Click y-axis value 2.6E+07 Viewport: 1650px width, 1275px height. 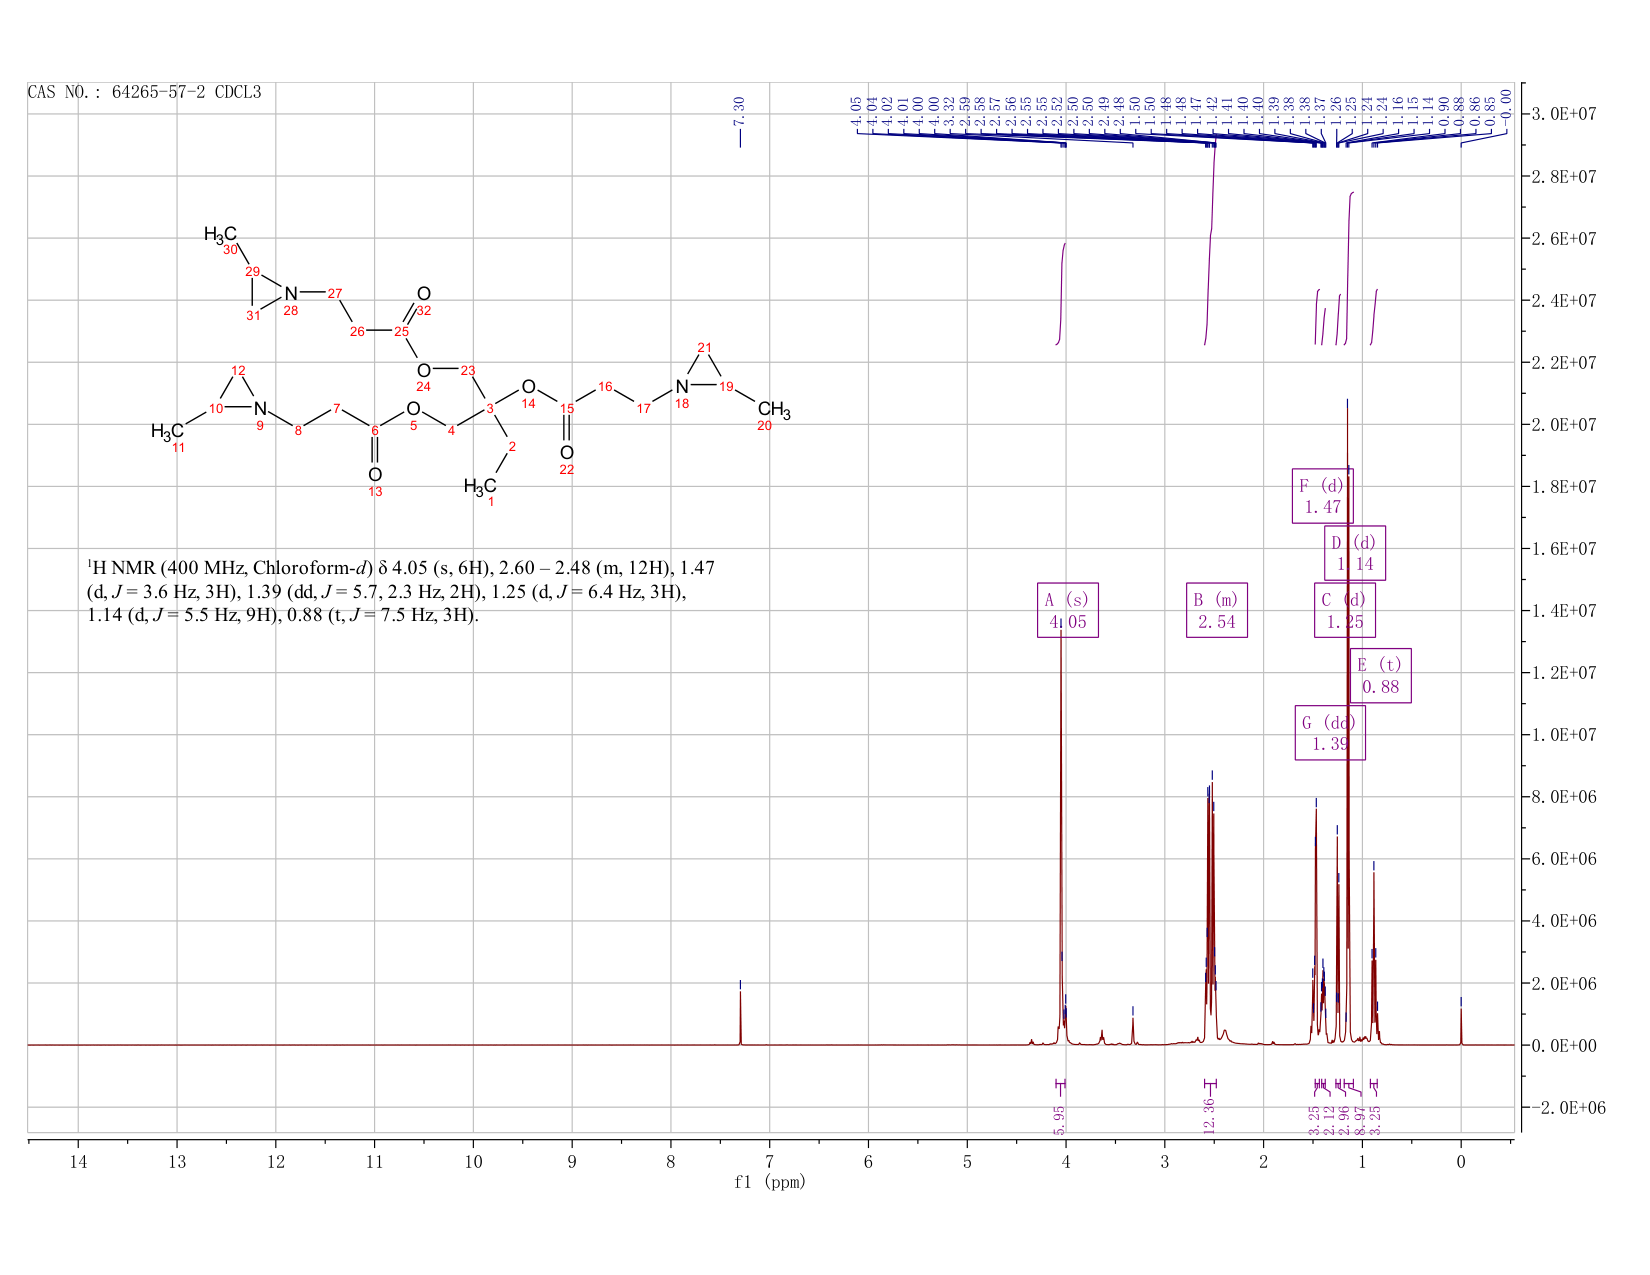[x=1563, y=239]
